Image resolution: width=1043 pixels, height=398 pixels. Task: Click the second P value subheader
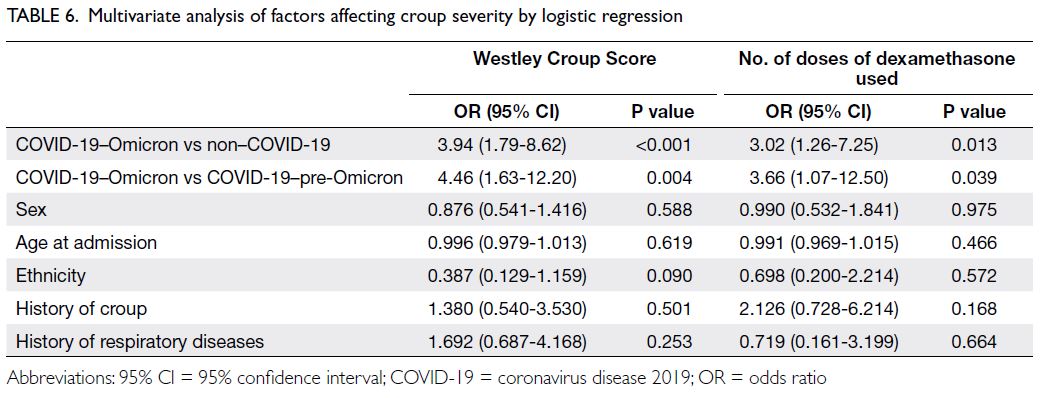tap(974, 112)
